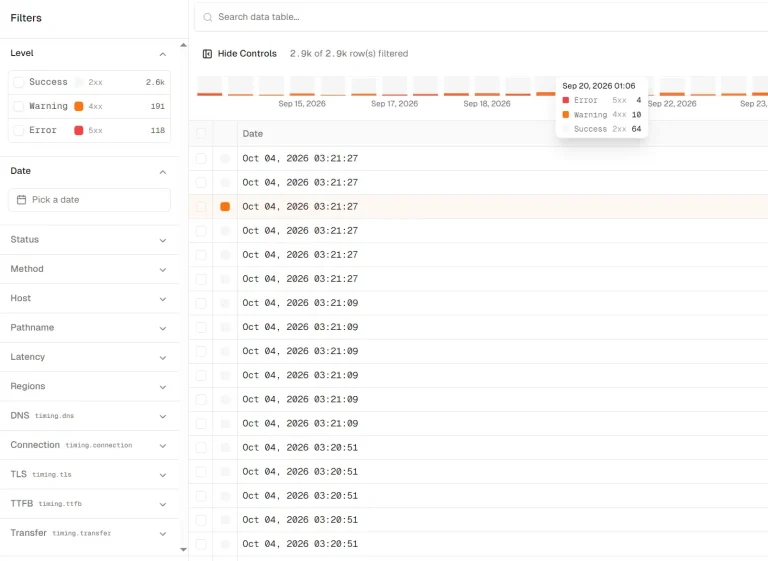The width and height of the screenshot is (768, 561).
Task: Check the first row Oct 04 03:21:27 checkbox
Action: [201, 158]
